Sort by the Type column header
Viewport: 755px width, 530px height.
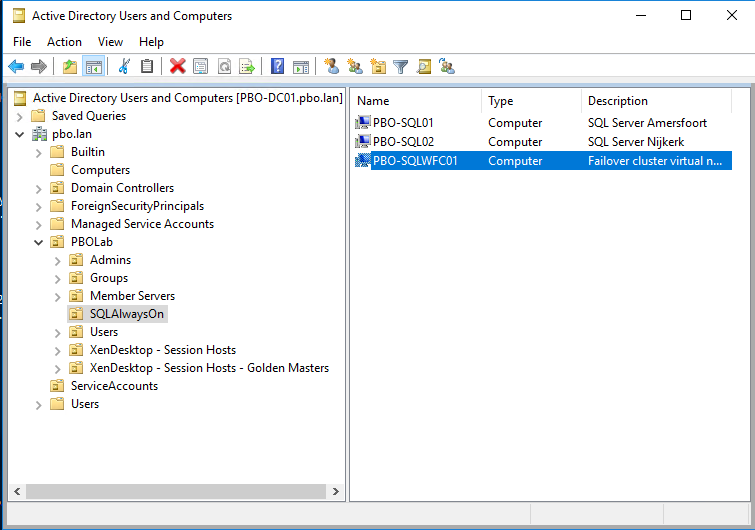(x=532, y=101)
